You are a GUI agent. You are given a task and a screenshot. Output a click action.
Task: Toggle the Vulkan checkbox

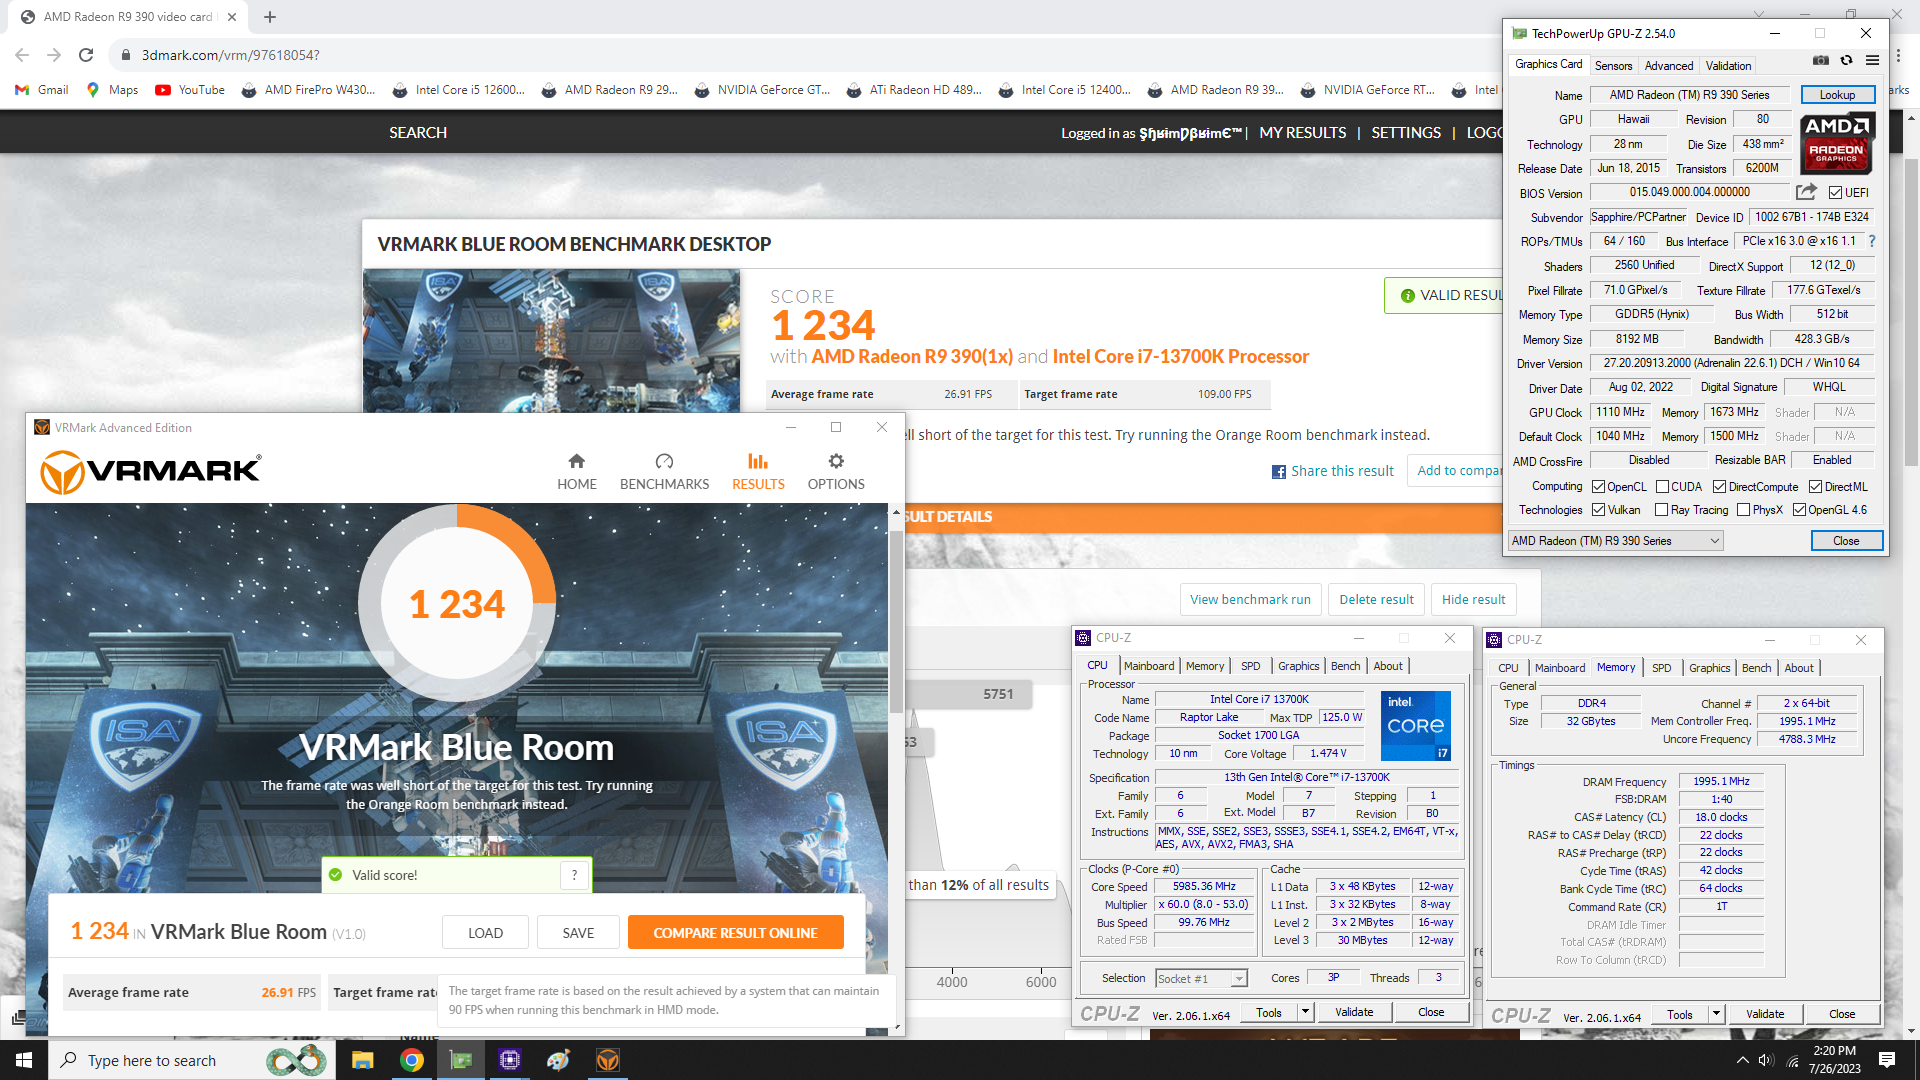tap(1598, 510)
